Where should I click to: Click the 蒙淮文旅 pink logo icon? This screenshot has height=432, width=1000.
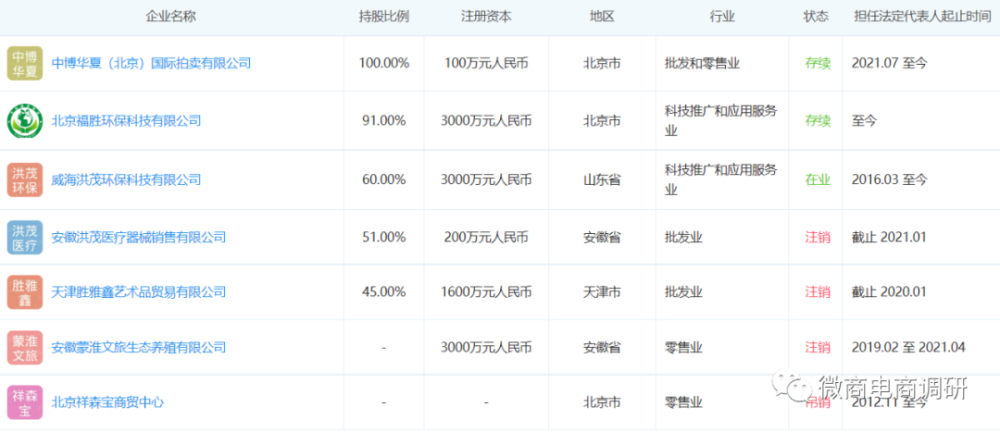pos(25,348)
